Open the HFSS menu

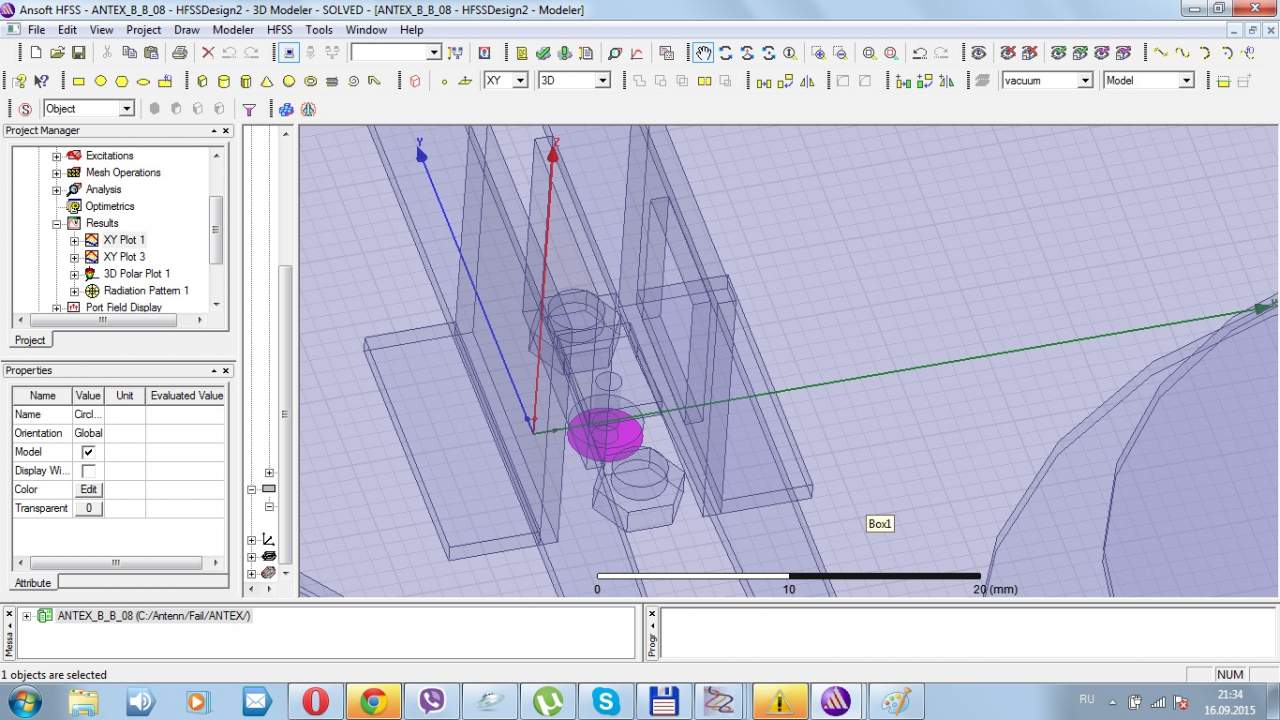click(279, 30)
